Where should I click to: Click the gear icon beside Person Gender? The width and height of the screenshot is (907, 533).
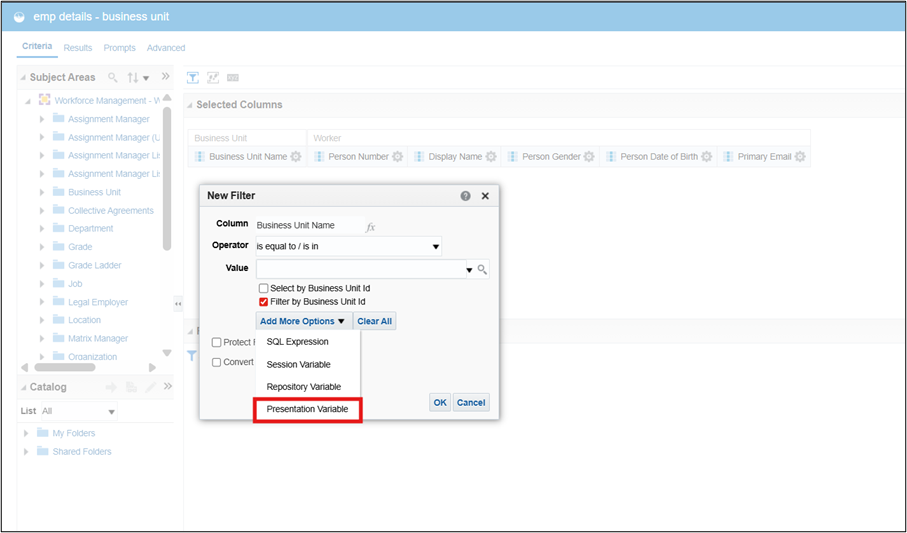pos(589,157)
